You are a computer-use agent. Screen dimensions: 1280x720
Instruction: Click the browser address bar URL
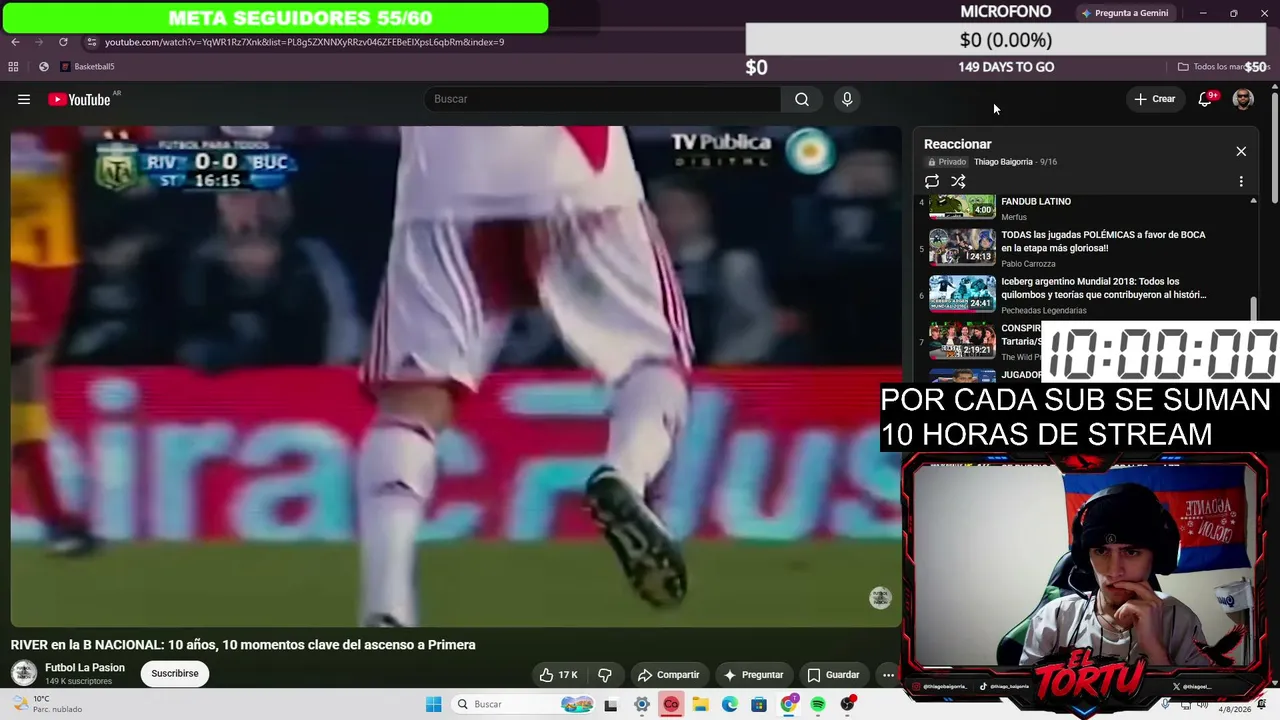click(x=304, y=42)
